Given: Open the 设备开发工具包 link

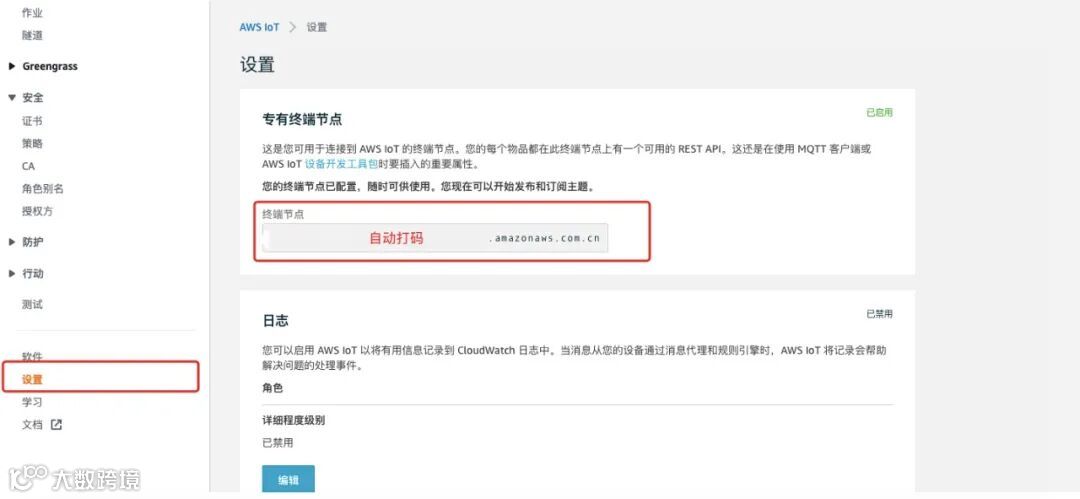Looking at the screenshot, I should [x=341, y=165].
